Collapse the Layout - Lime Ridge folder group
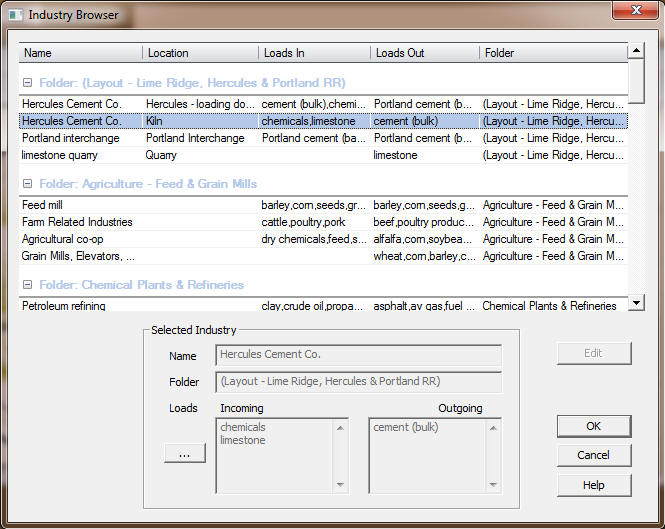 (x=28, y=83)
